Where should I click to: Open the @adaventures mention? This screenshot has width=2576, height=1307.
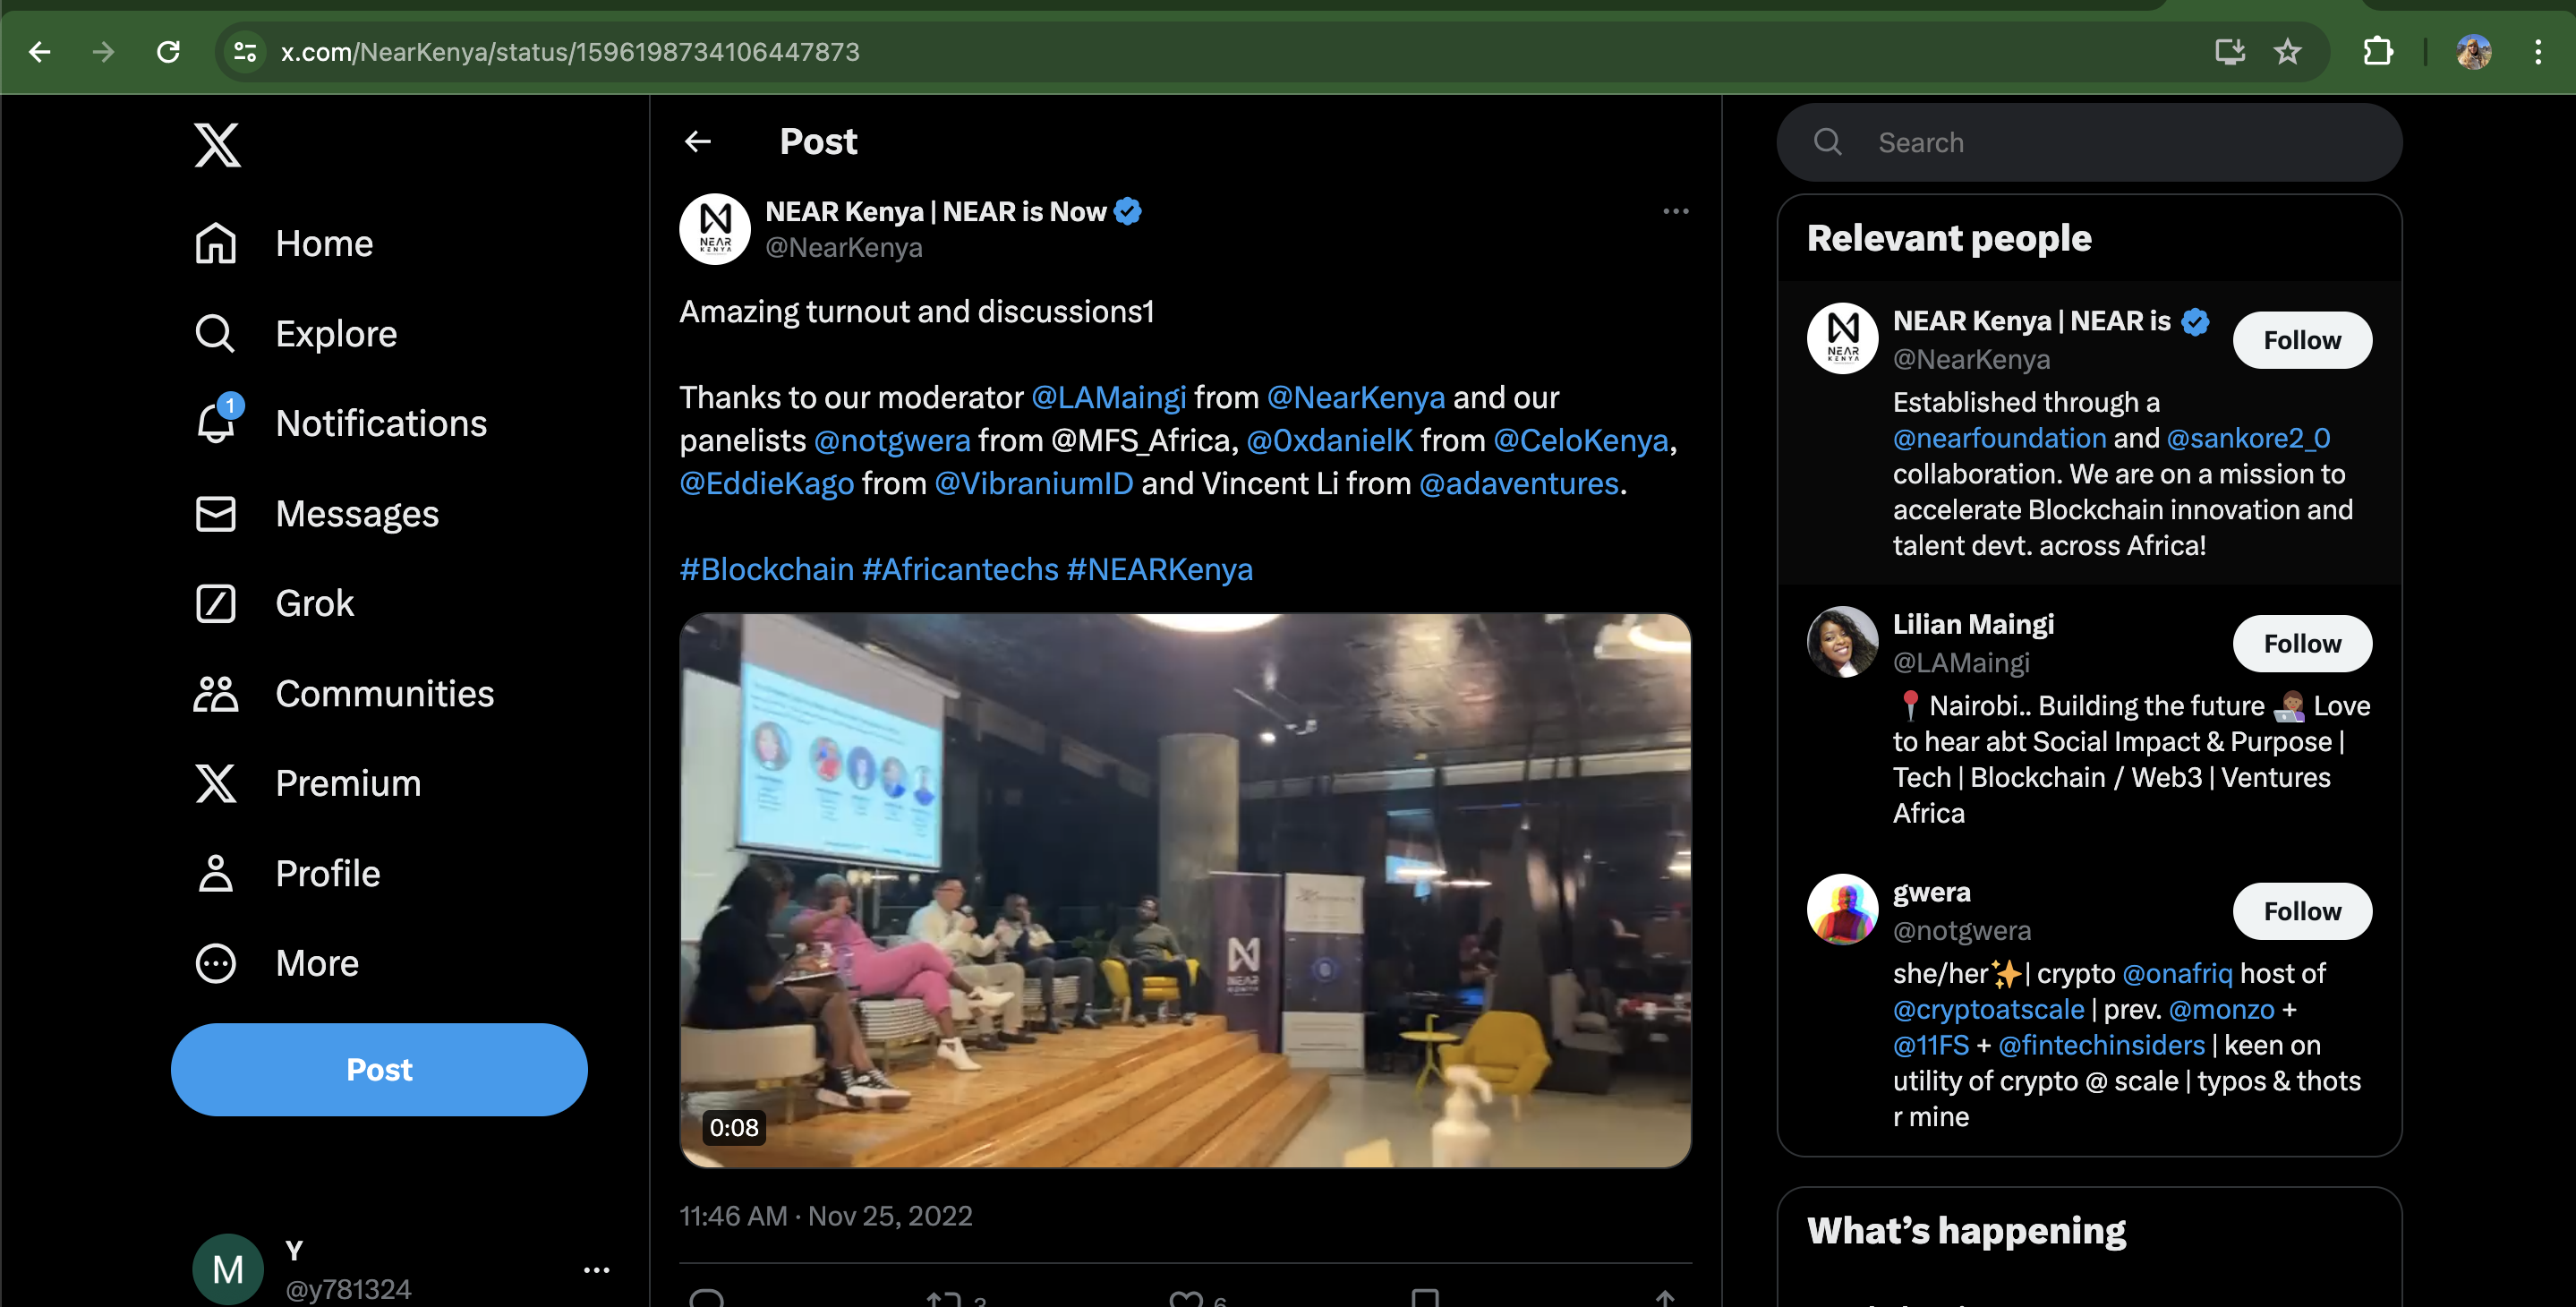1519,484
